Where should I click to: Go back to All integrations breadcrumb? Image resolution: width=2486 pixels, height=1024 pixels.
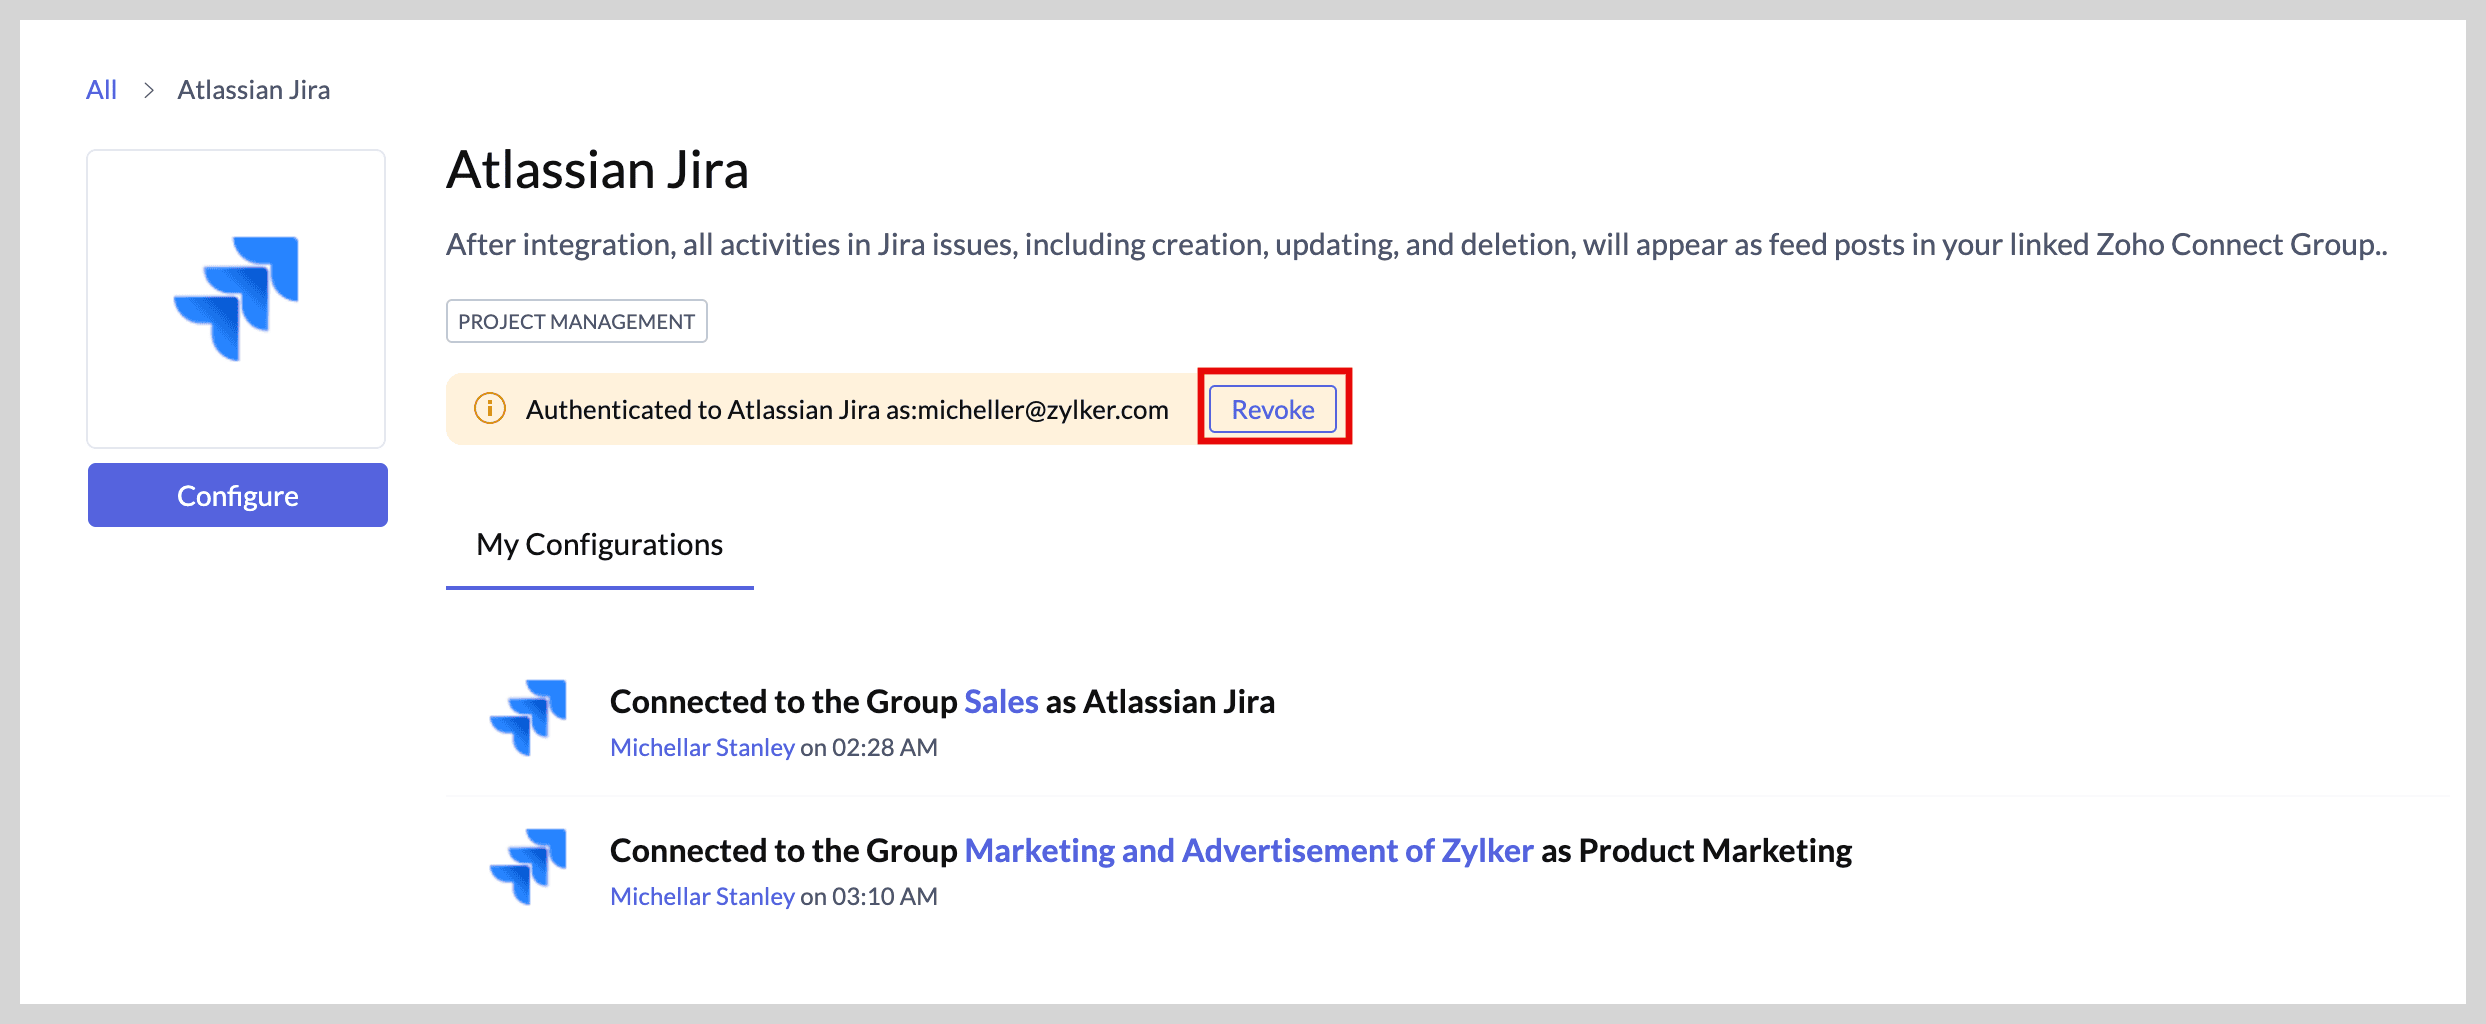click(x=101, y=91)
